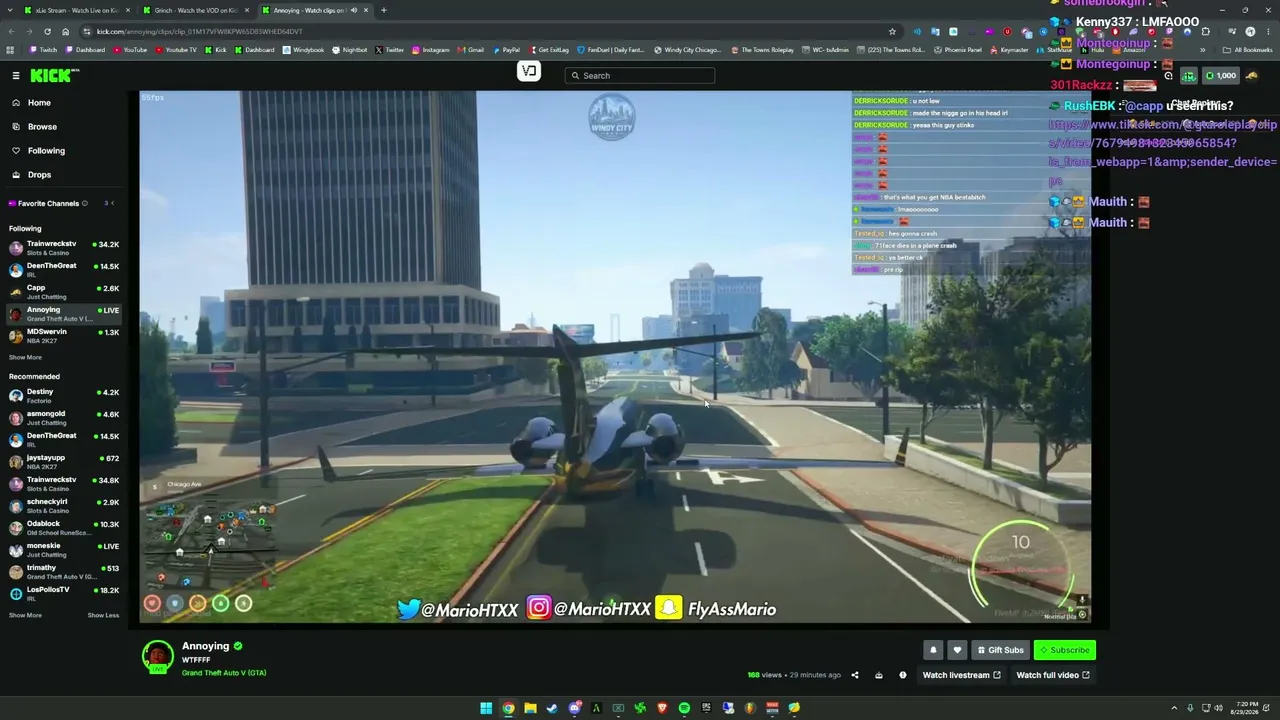Viewport: 1280px width, 720px height.
Task: Open Instagram bookmark
Action: coord(430,50)
